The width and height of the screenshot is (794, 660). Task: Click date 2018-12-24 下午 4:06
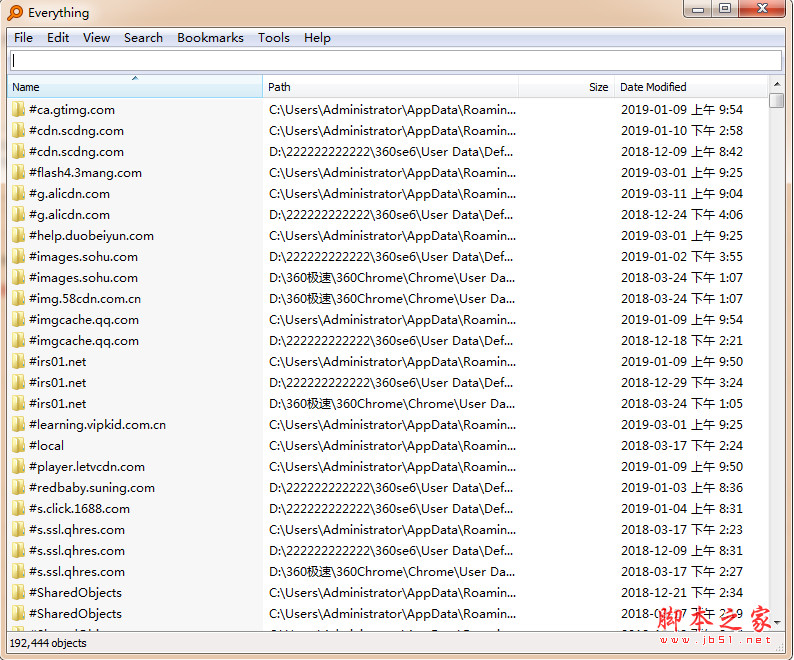tap(682, 215)
